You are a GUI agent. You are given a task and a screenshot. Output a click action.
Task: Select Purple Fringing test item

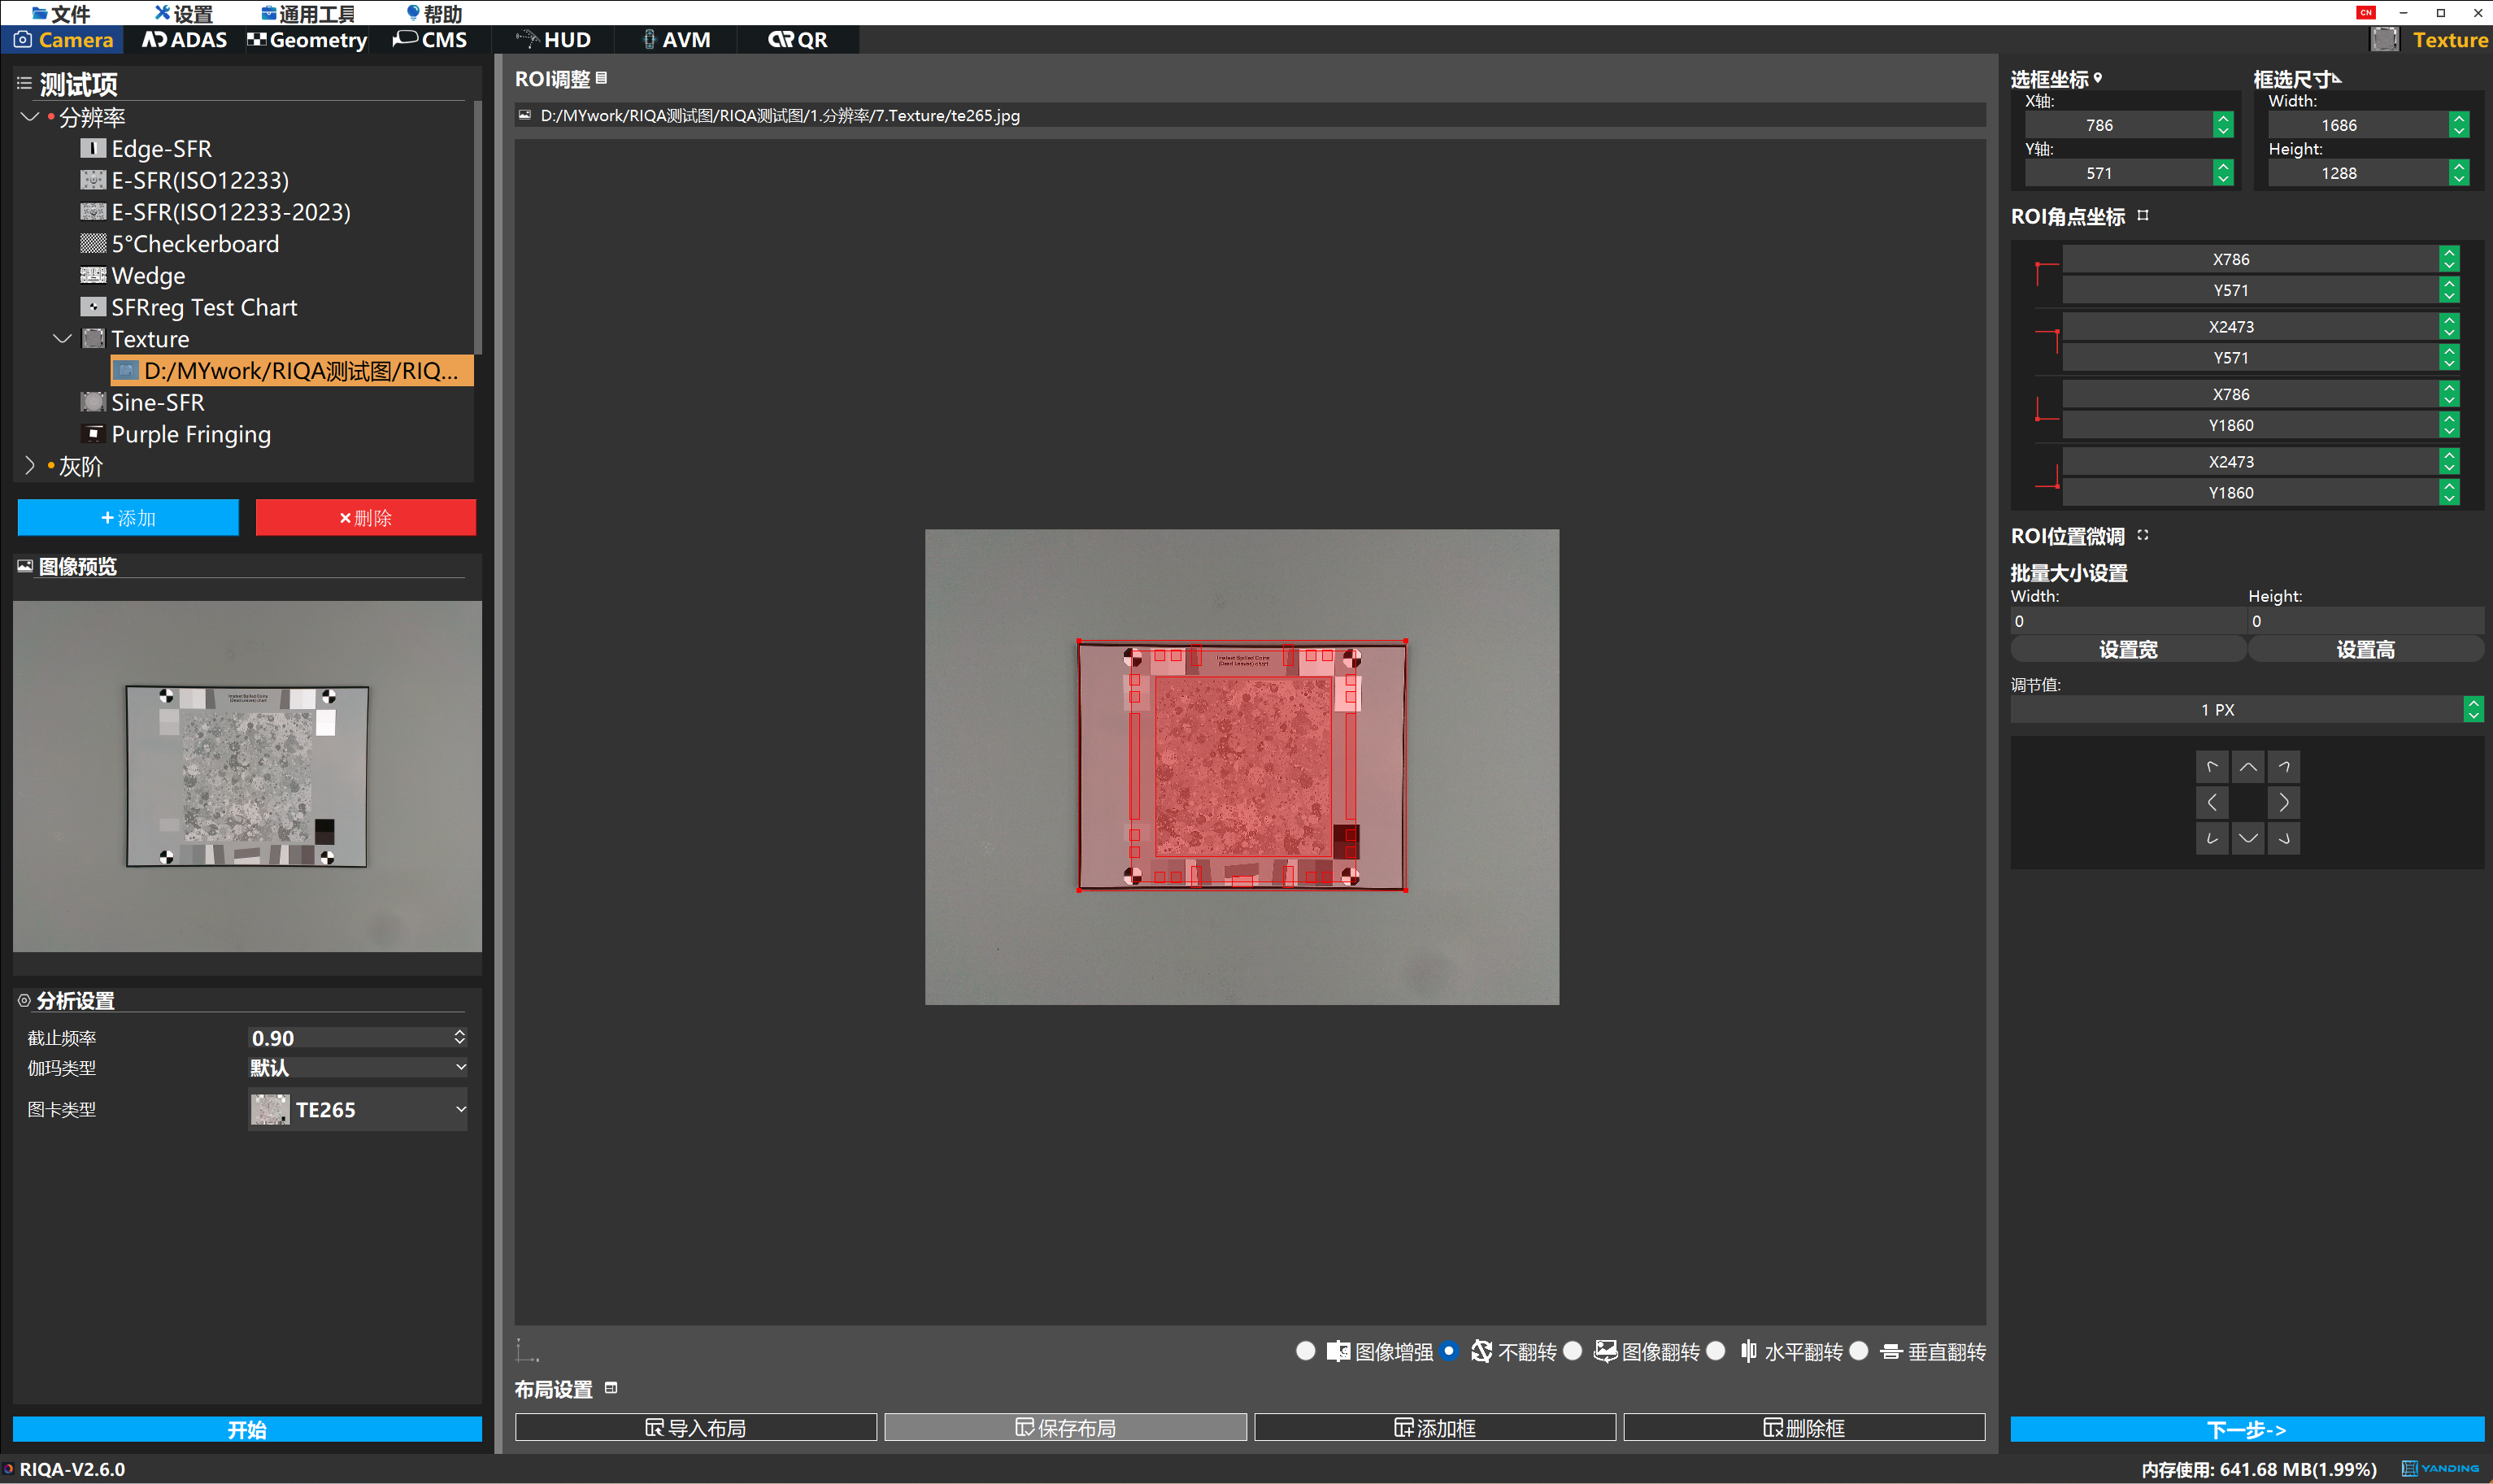point(190,434)
